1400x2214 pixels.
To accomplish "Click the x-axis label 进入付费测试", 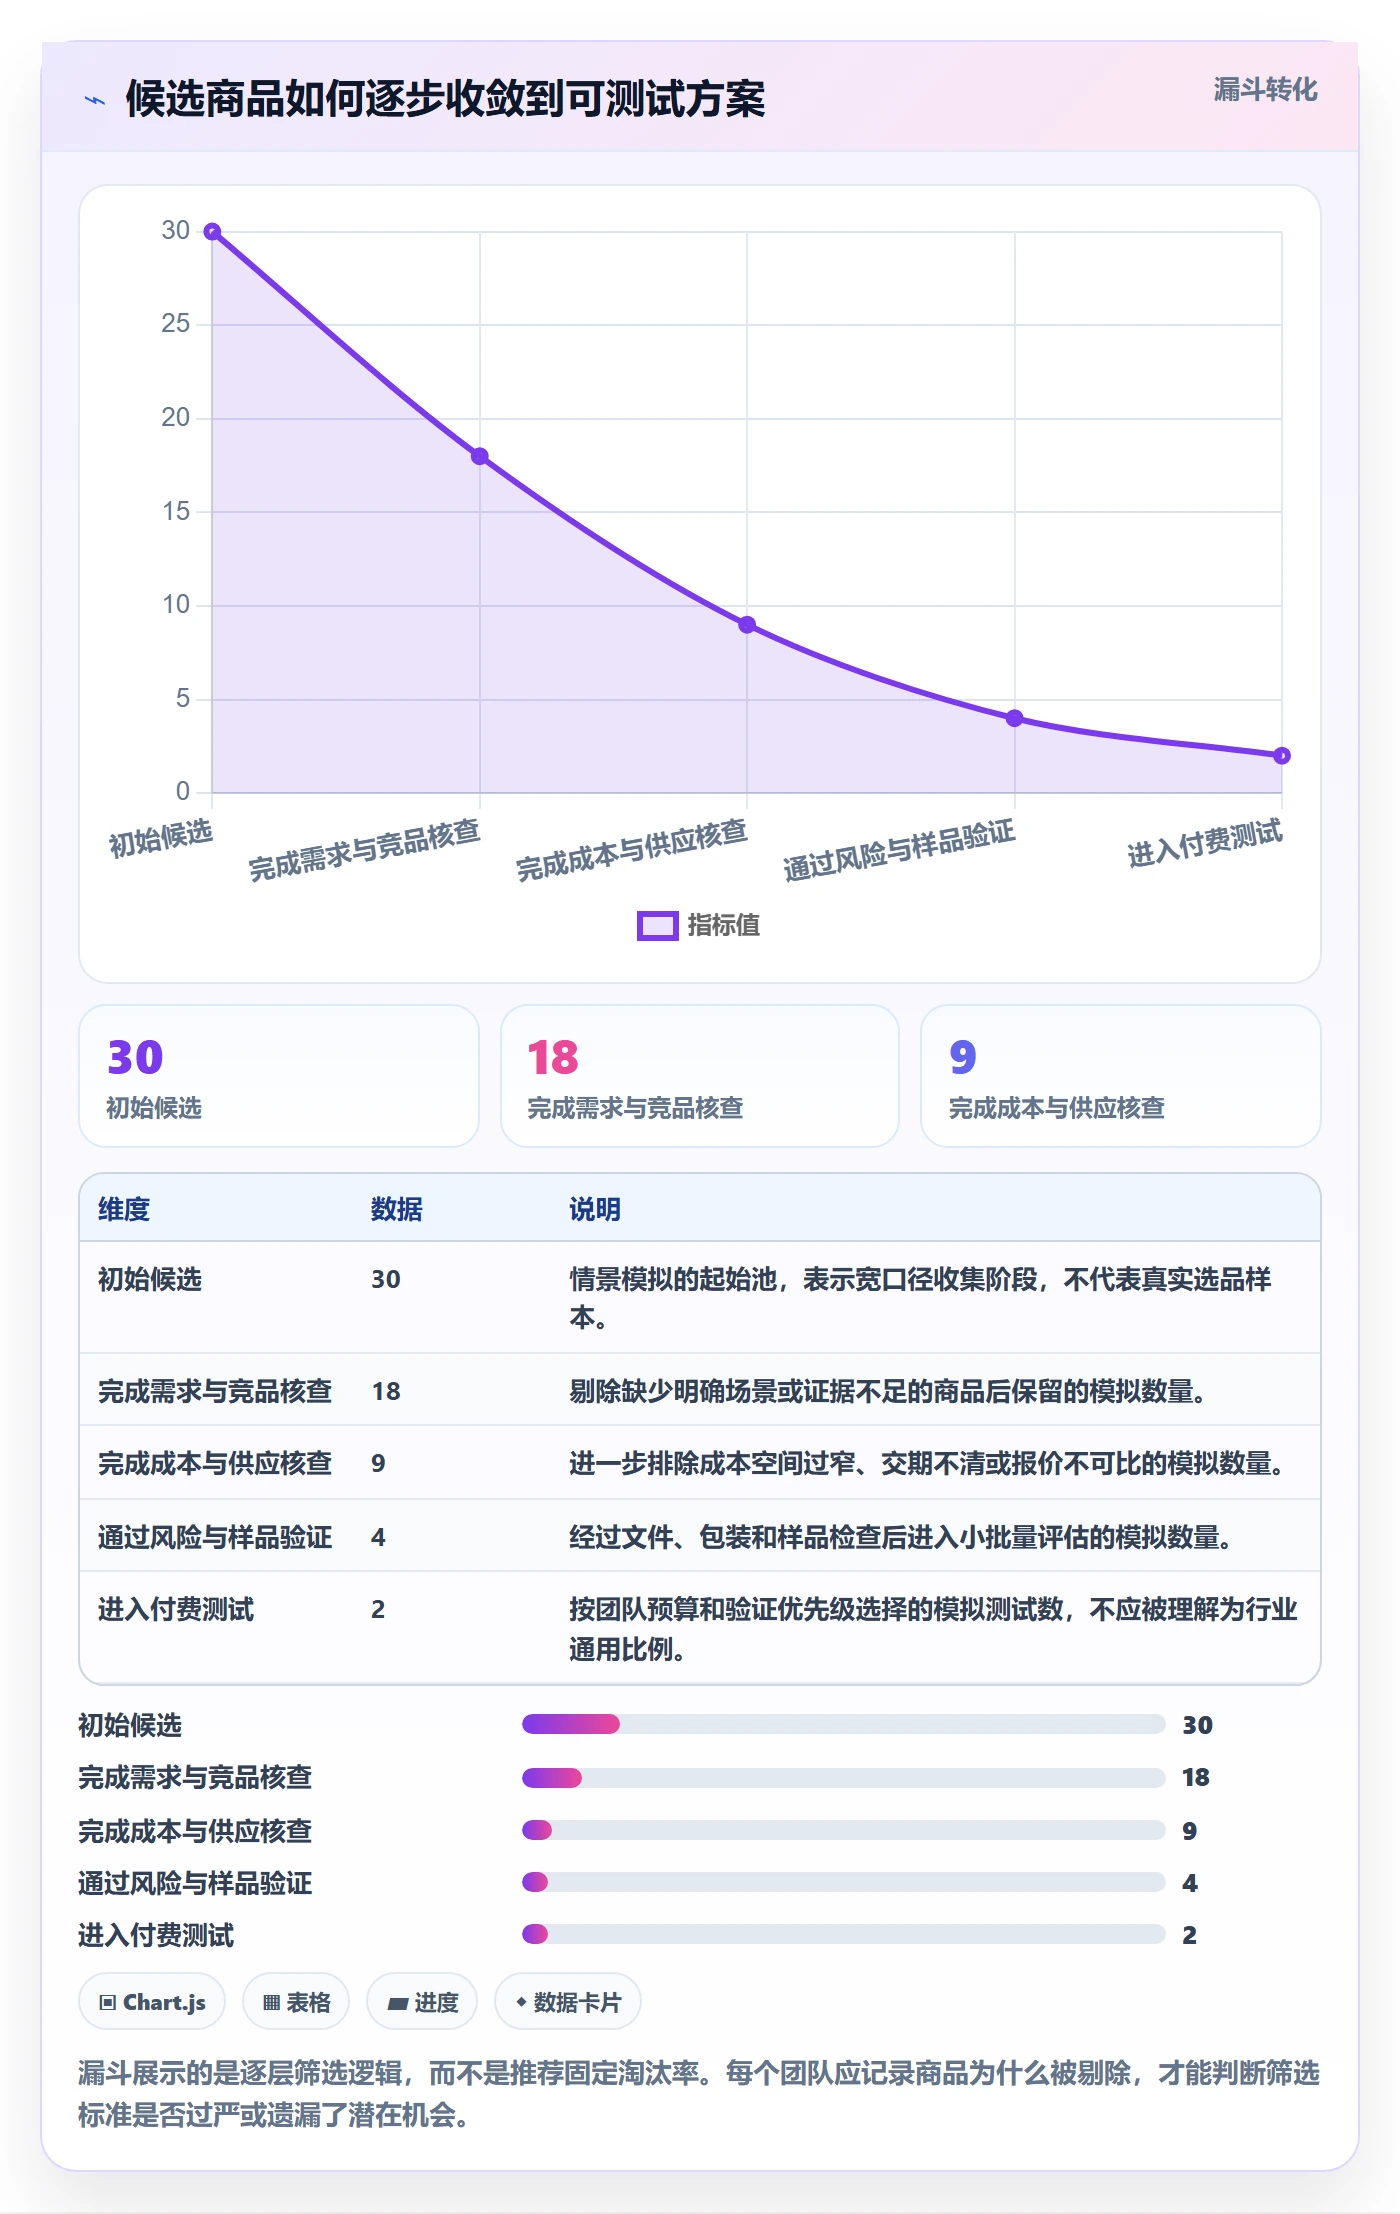I will click(1205, 843).
